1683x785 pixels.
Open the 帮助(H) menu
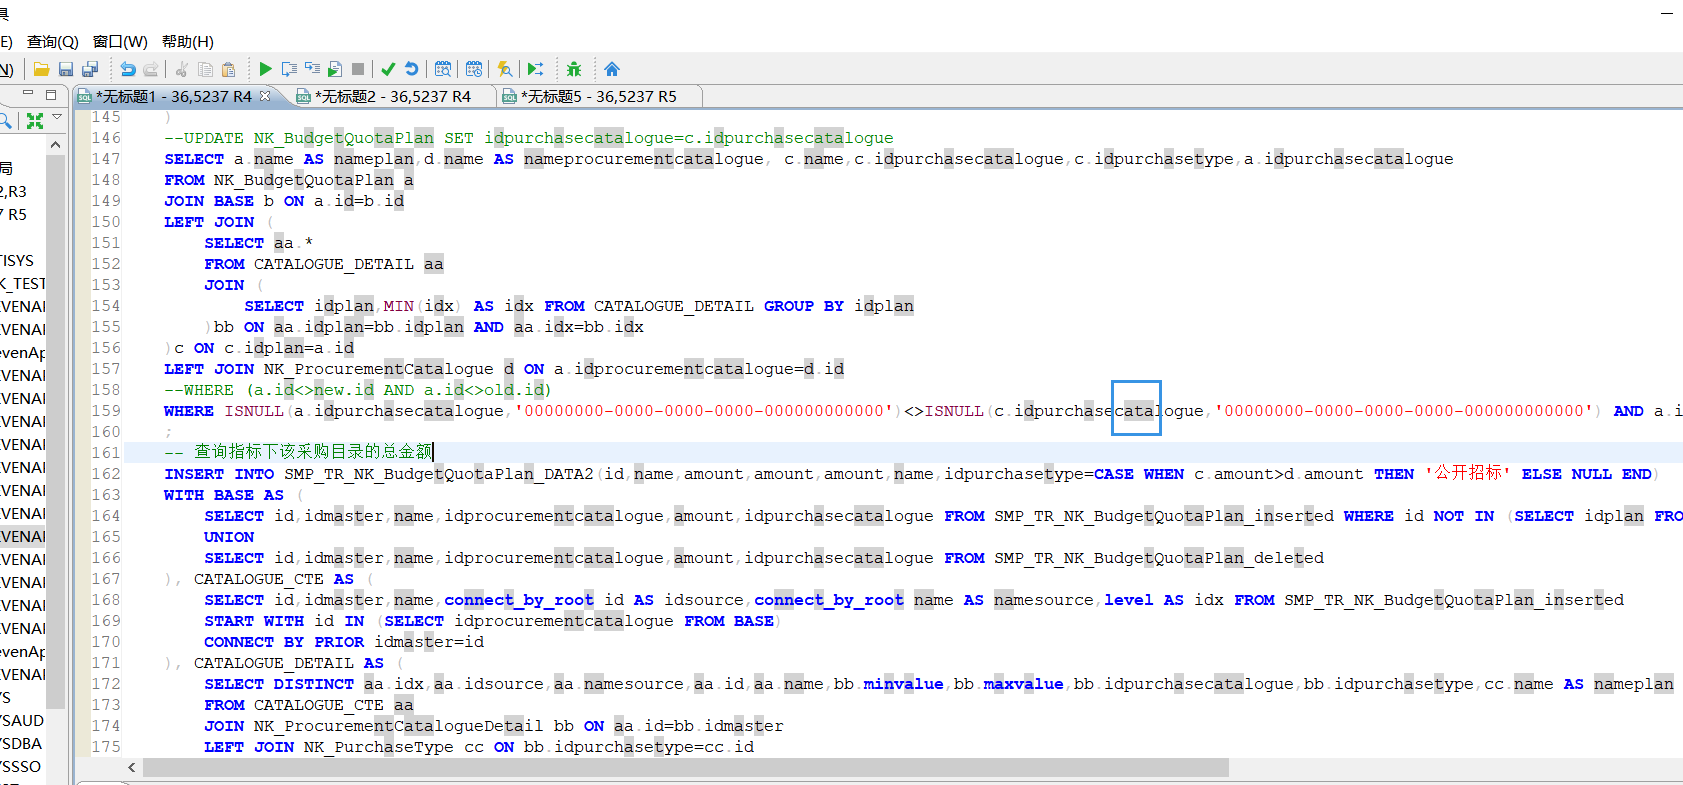(188, 41)
